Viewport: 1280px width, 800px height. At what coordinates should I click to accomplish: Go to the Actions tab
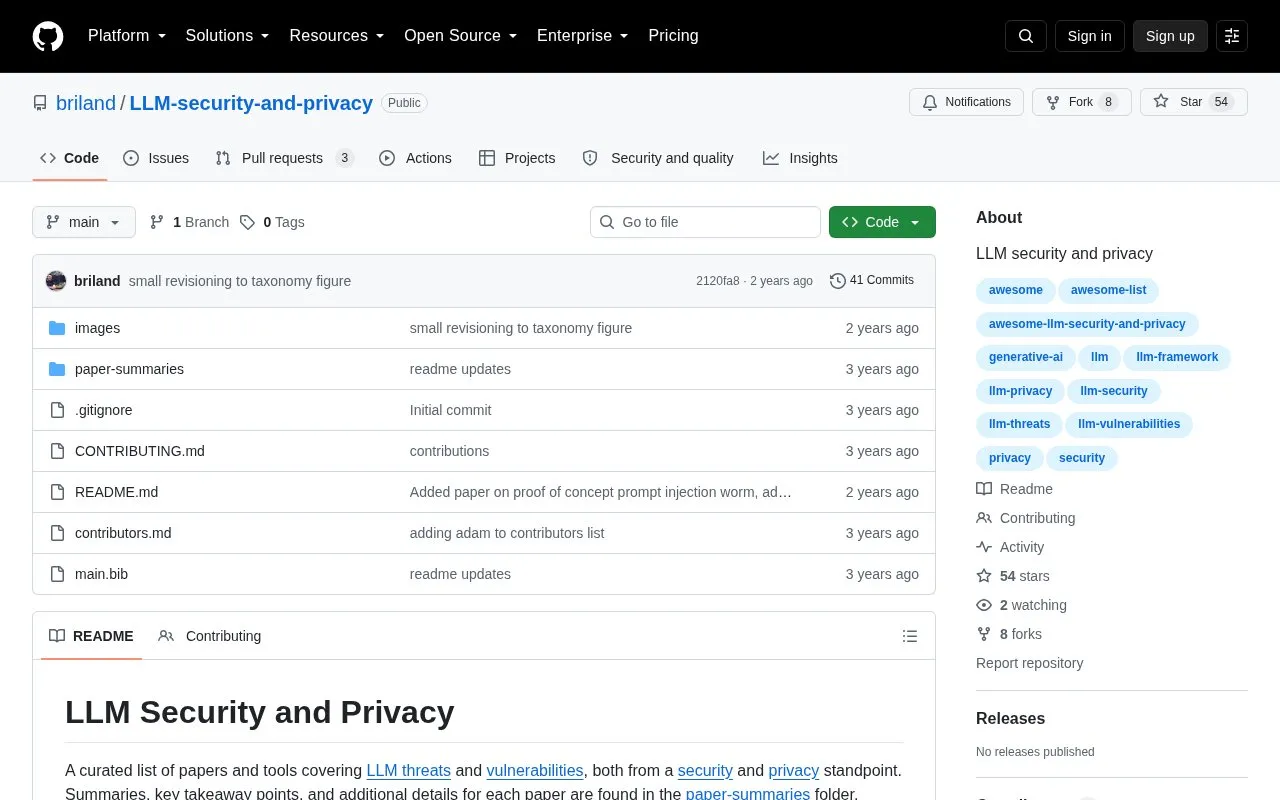pyautogui.click(x=415, y=158)
